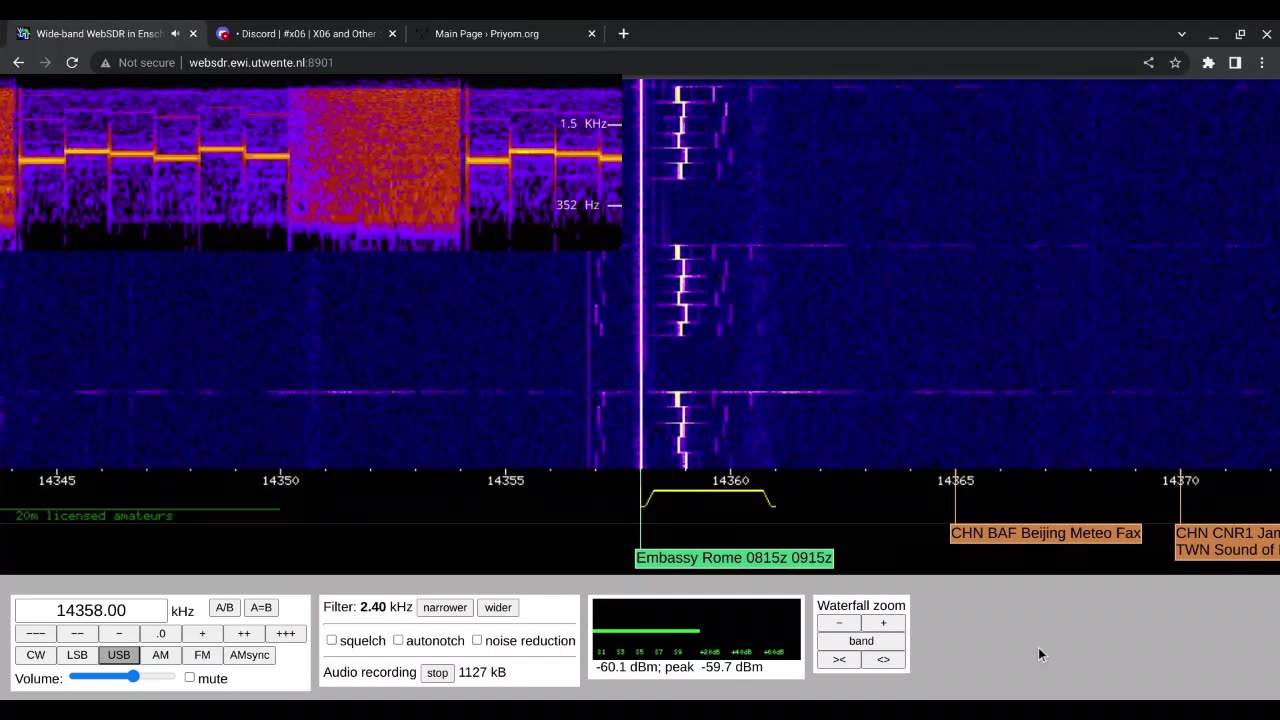Select USB mode
1280x720 pixels.
[119, 655]
